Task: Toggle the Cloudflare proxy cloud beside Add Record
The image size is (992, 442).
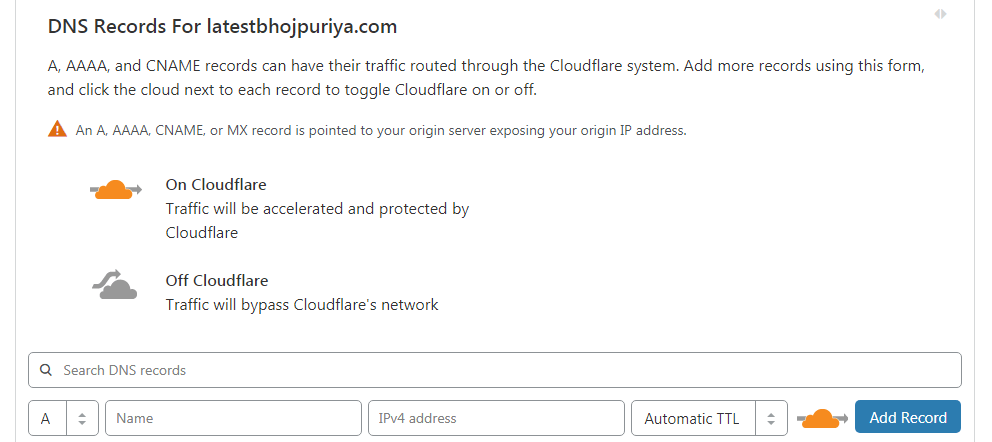Action: 822,419
